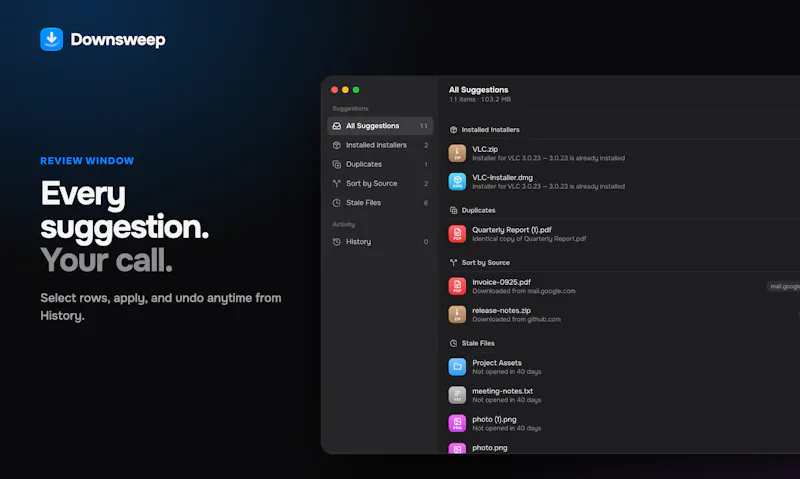Image resolution: width=800 pixels, height=479 pixels.
Task: Click the meeting-notes.txt file icon
Action: coord(457,395)
